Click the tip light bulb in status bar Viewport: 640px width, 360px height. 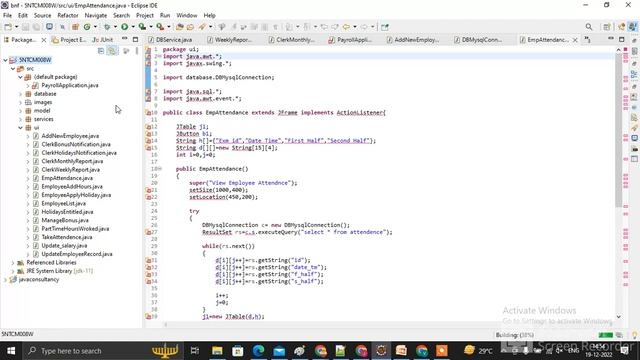(634, 335)
